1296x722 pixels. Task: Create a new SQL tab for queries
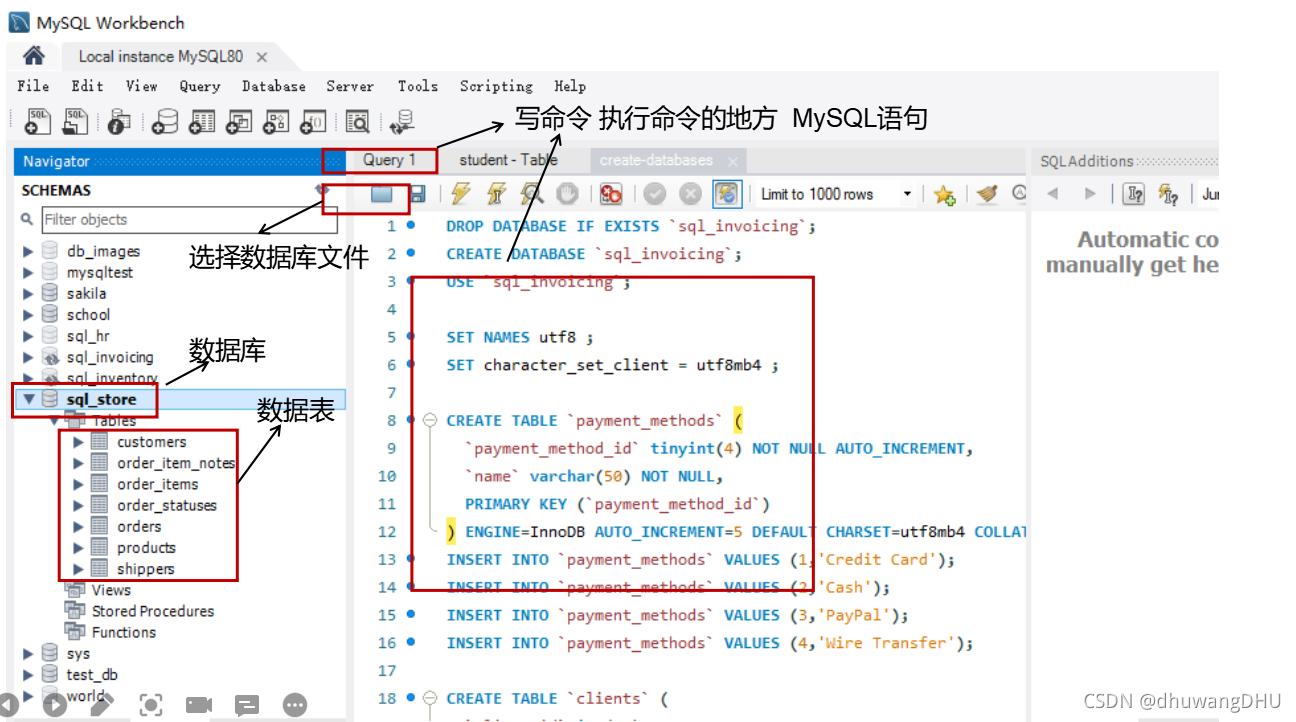point(38,121)
